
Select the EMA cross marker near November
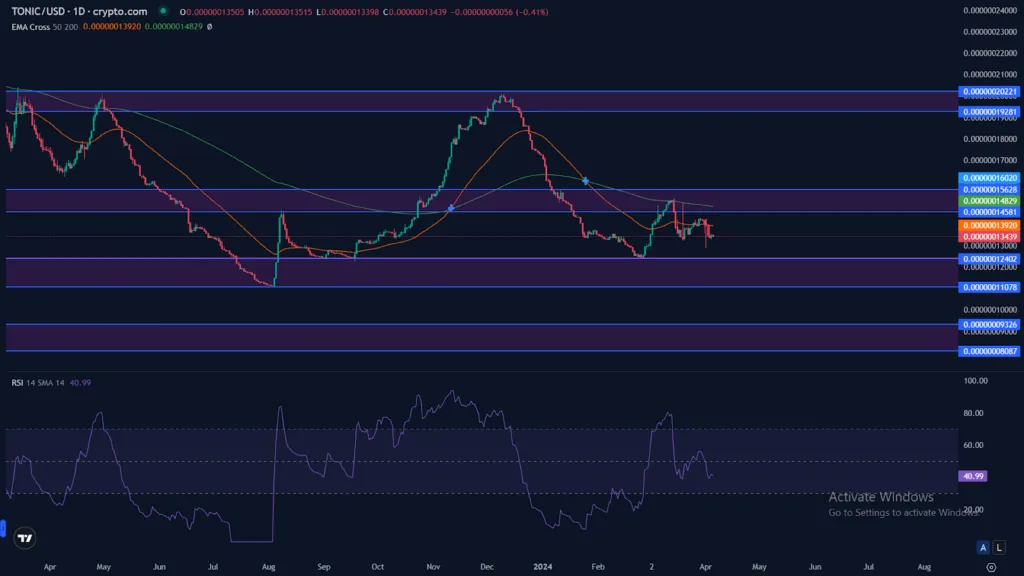tap(451, 208)
